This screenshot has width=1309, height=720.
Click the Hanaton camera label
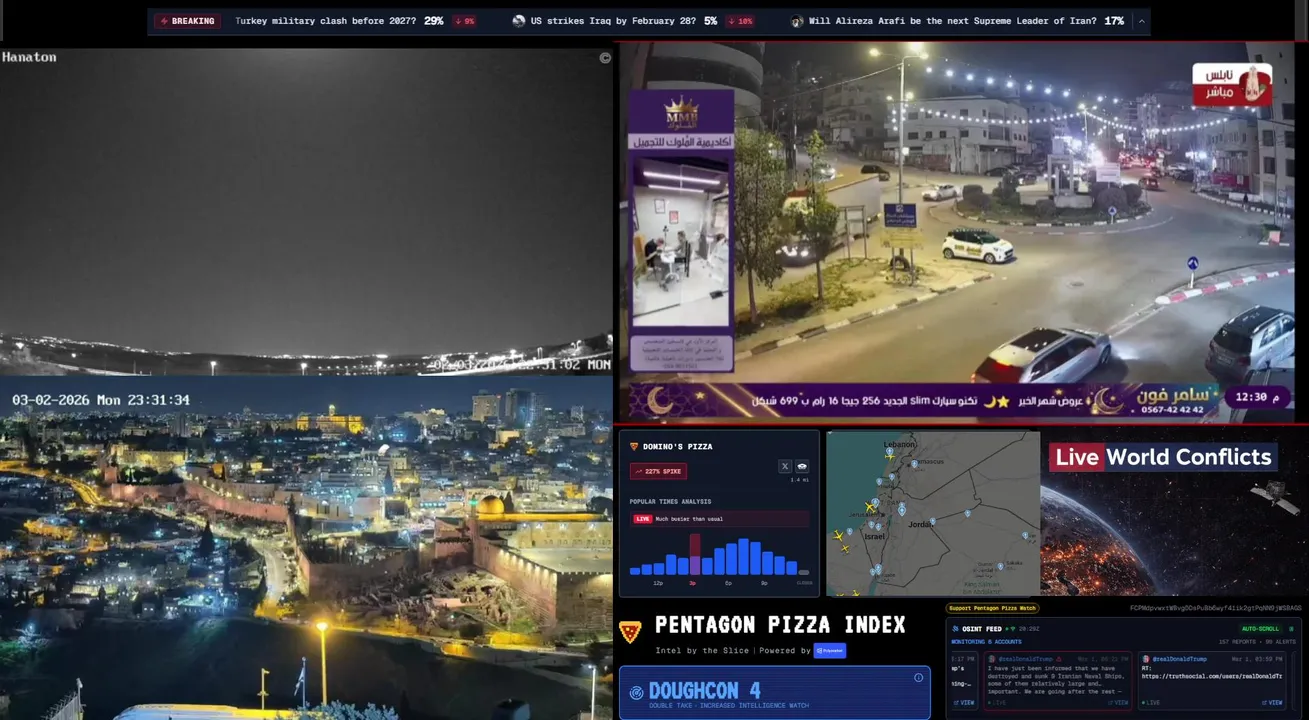click(x=29, y=57)
